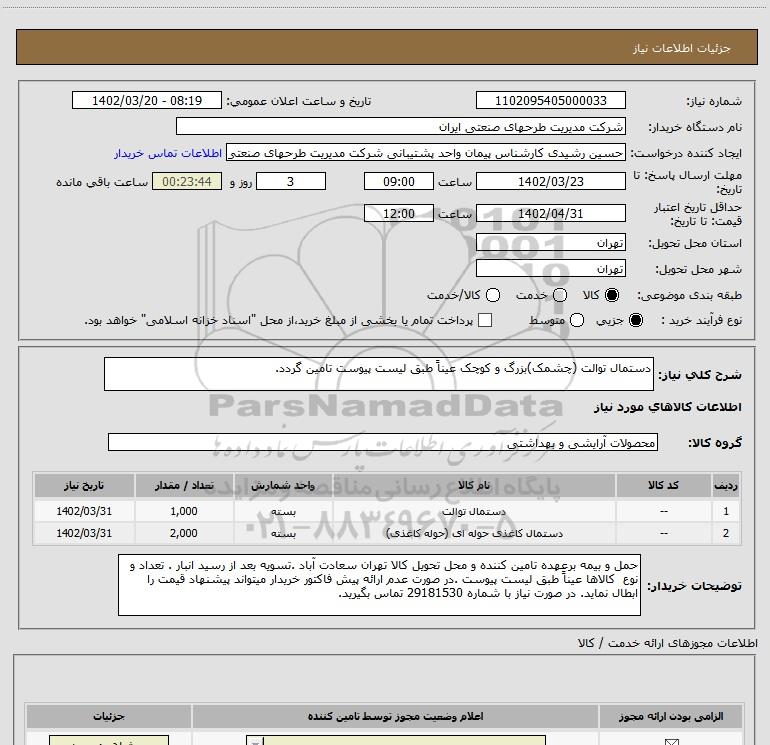Choose the متوسط purchase type radio
770x745 pixels.
click(x=577, y=320)
